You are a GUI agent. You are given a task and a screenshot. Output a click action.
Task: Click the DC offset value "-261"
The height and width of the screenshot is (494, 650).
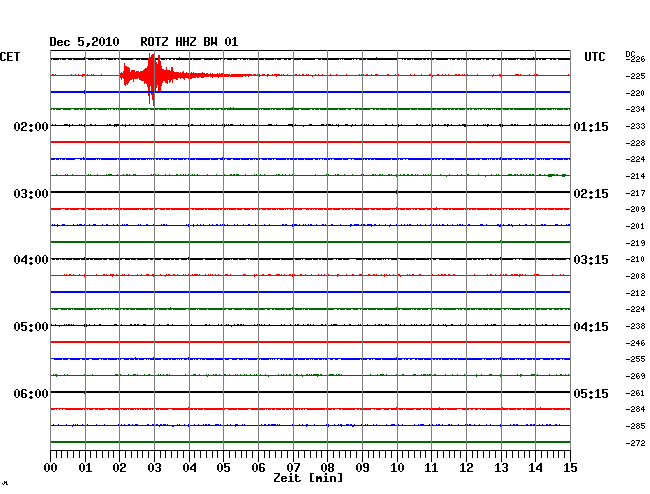[x=635, y=394]
